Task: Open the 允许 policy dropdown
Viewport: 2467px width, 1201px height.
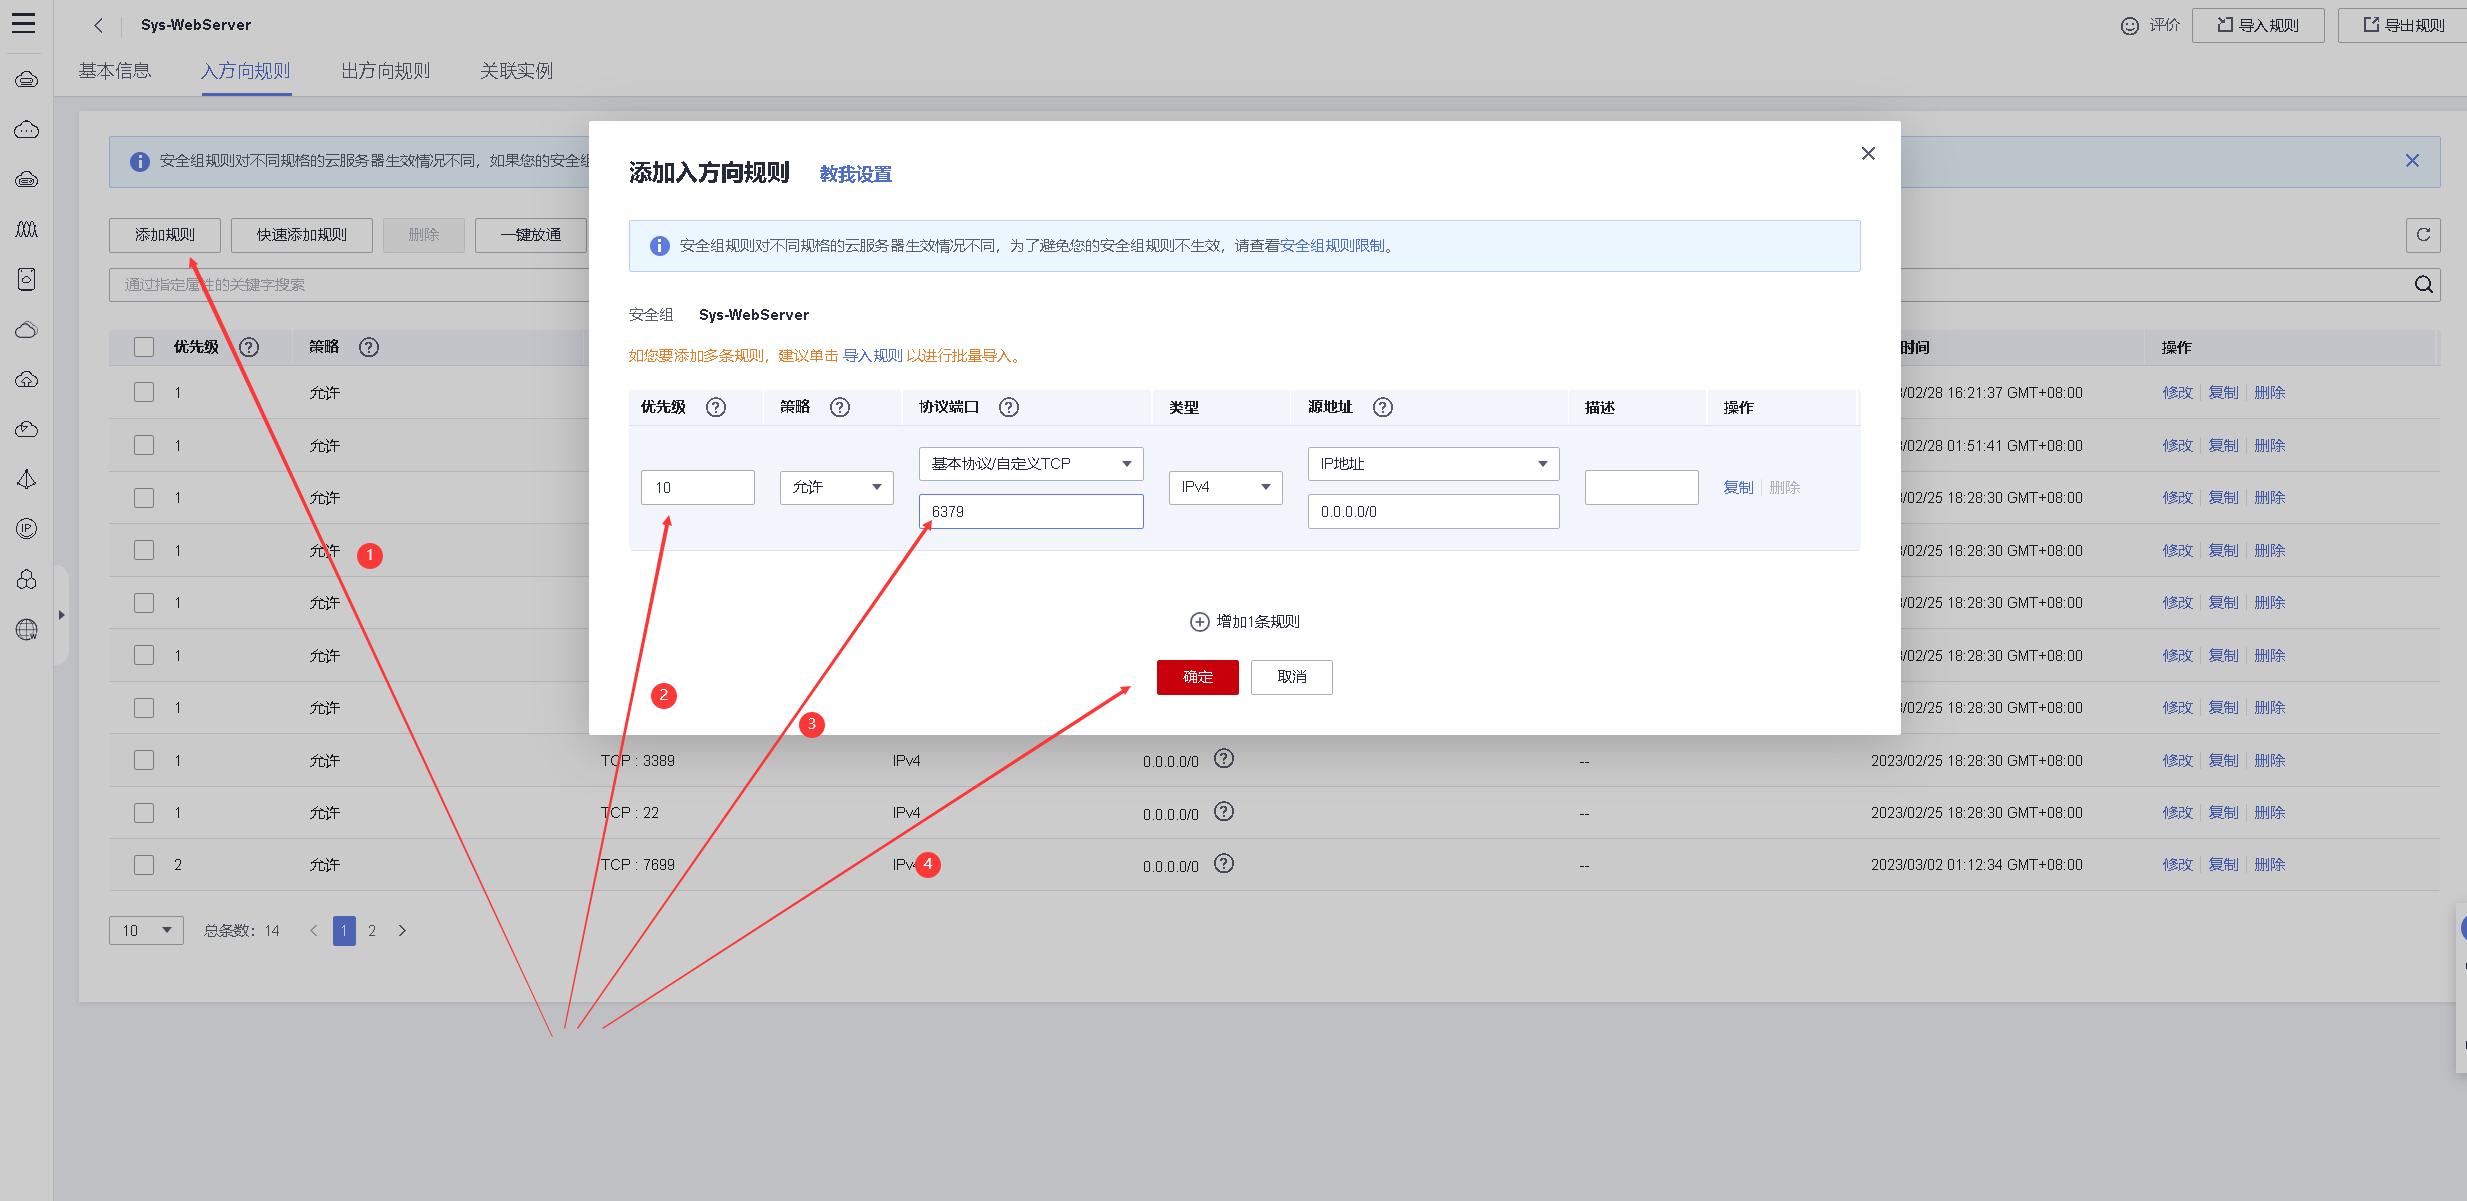Action: pos(836,487)
